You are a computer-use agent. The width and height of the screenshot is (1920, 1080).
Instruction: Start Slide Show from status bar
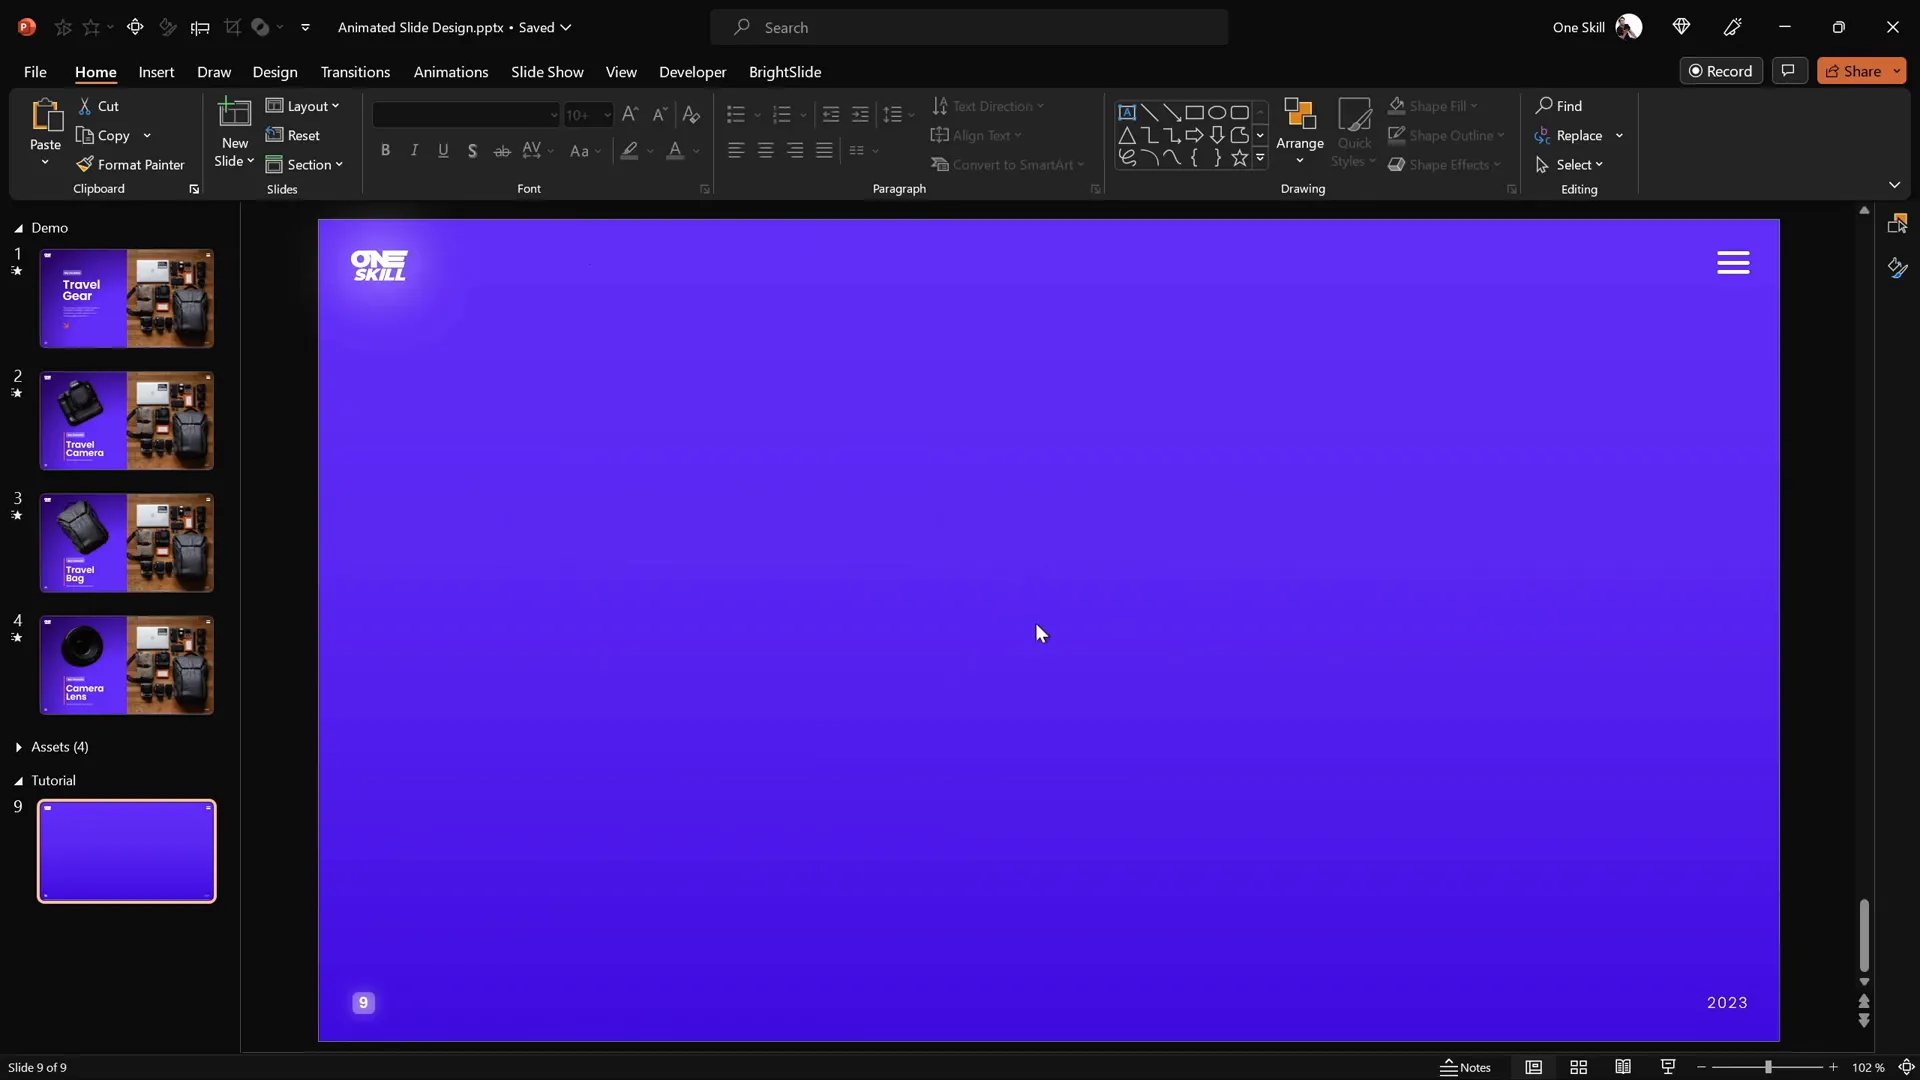(1667, 1067)
